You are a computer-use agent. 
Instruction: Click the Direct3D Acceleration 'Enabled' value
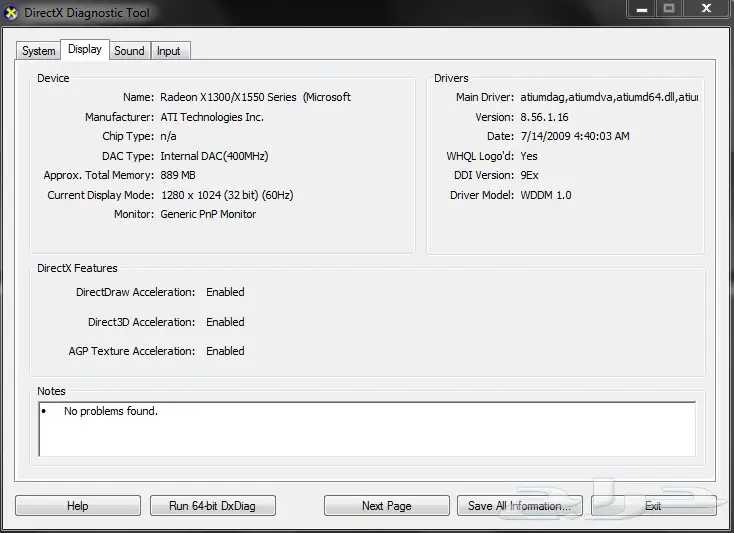(x=225, y=322)
